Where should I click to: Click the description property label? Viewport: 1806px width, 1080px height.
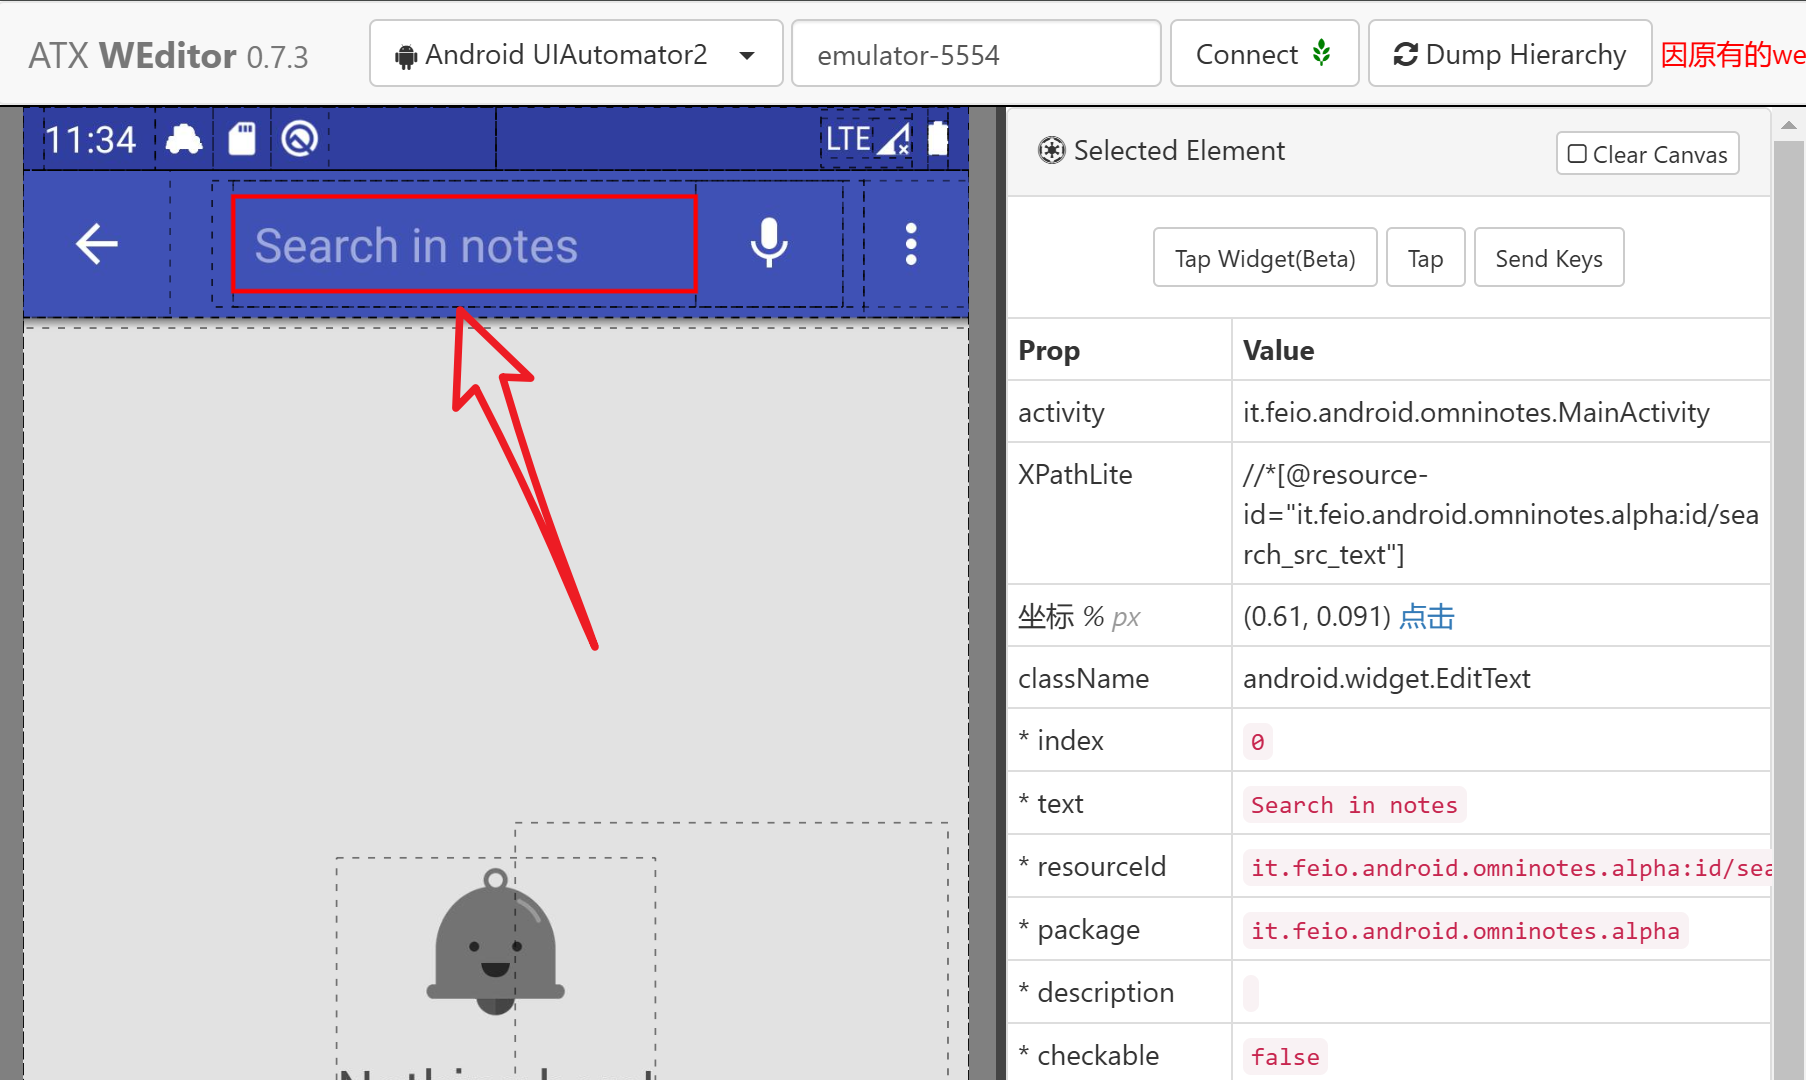pos(1096,992)
